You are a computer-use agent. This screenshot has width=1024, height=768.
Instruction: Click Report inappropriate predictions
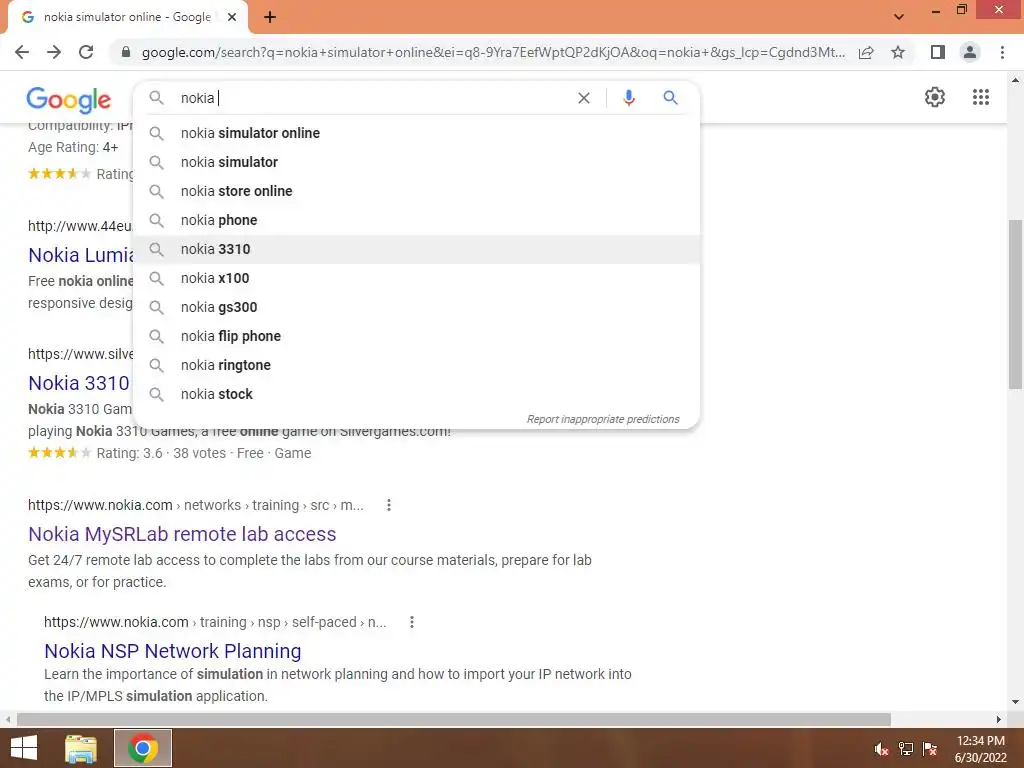click(603, 419)
